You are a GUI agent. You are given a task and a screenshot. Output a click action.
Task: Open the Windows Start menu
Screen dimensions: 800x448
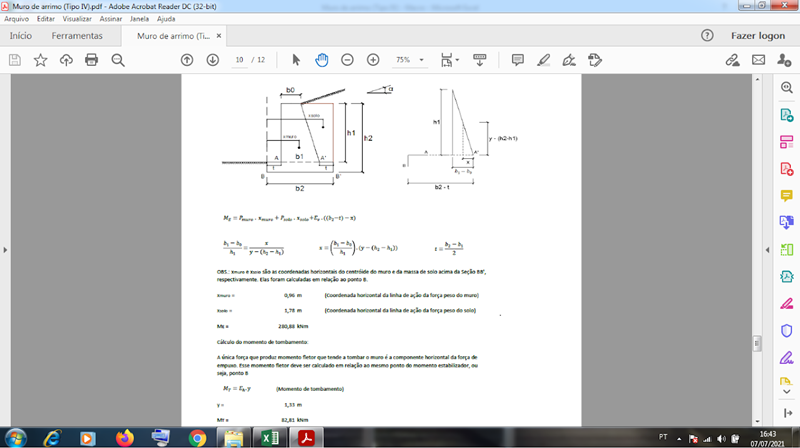[x=15, y=438]
